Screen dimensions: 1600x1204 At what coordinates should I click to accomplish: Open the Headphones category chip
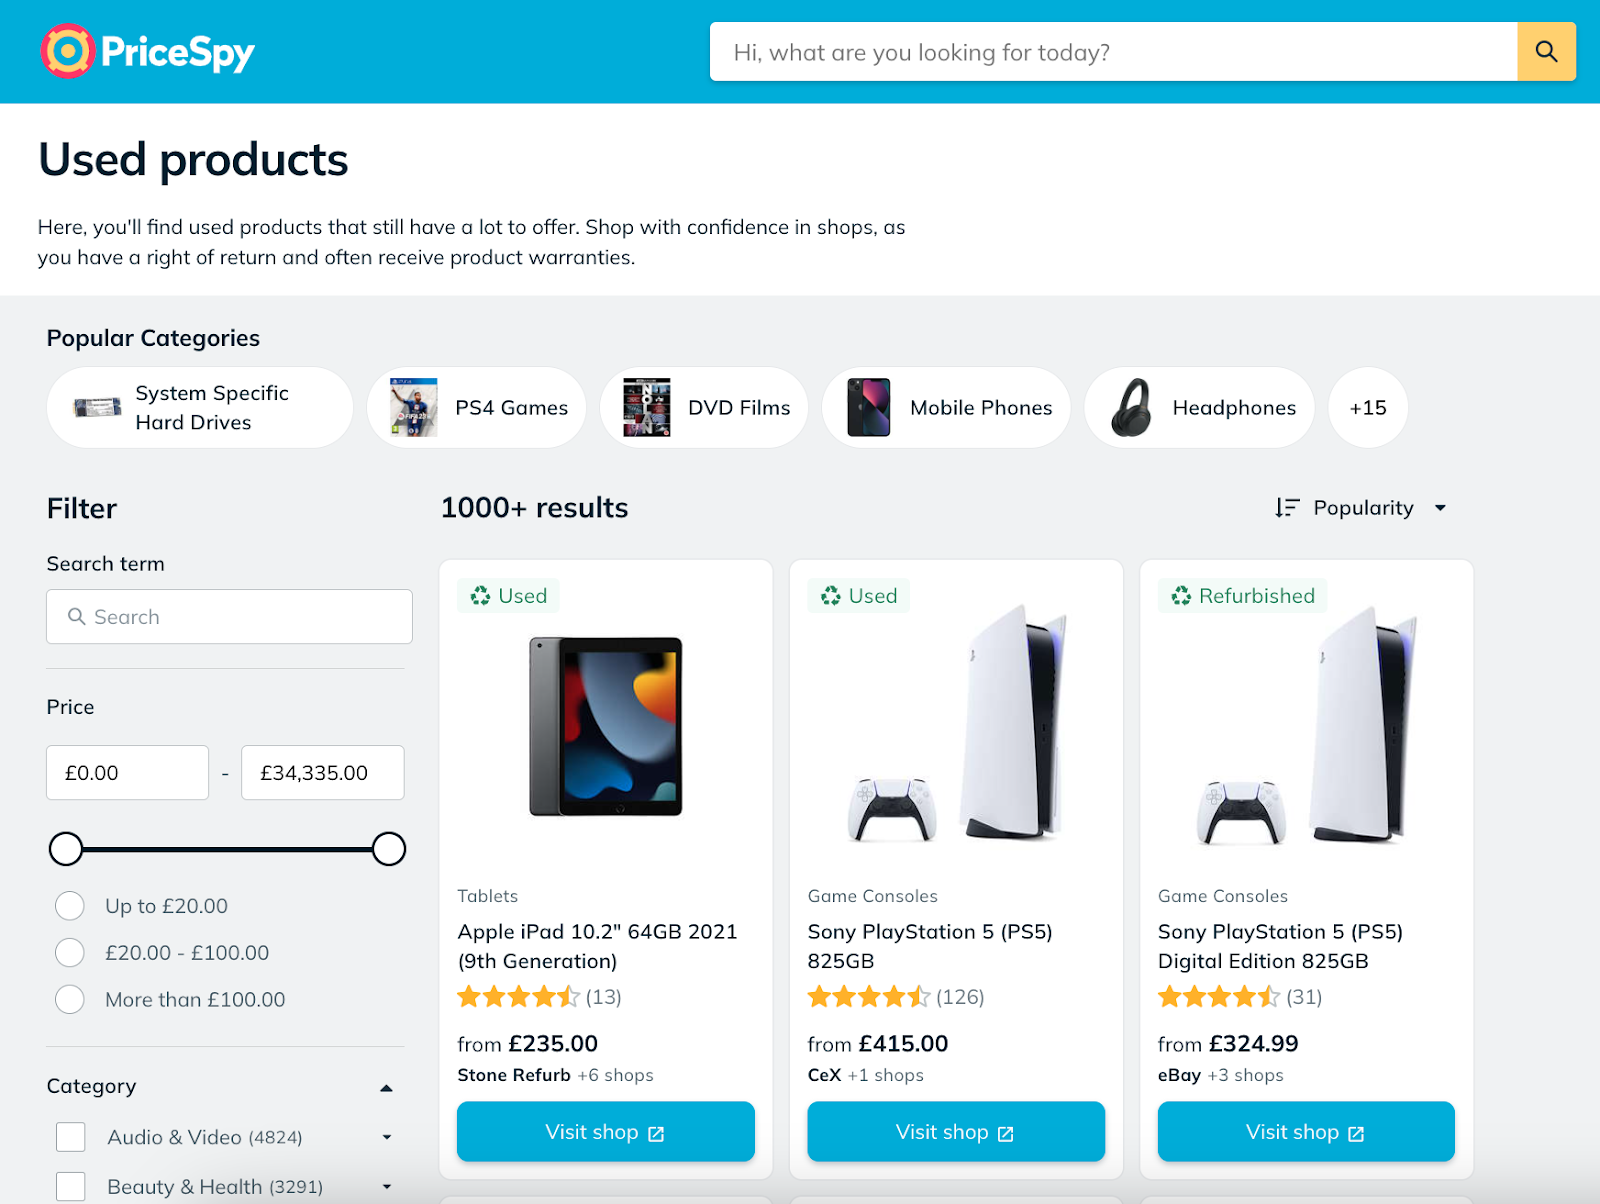(x=1199, y=408)
